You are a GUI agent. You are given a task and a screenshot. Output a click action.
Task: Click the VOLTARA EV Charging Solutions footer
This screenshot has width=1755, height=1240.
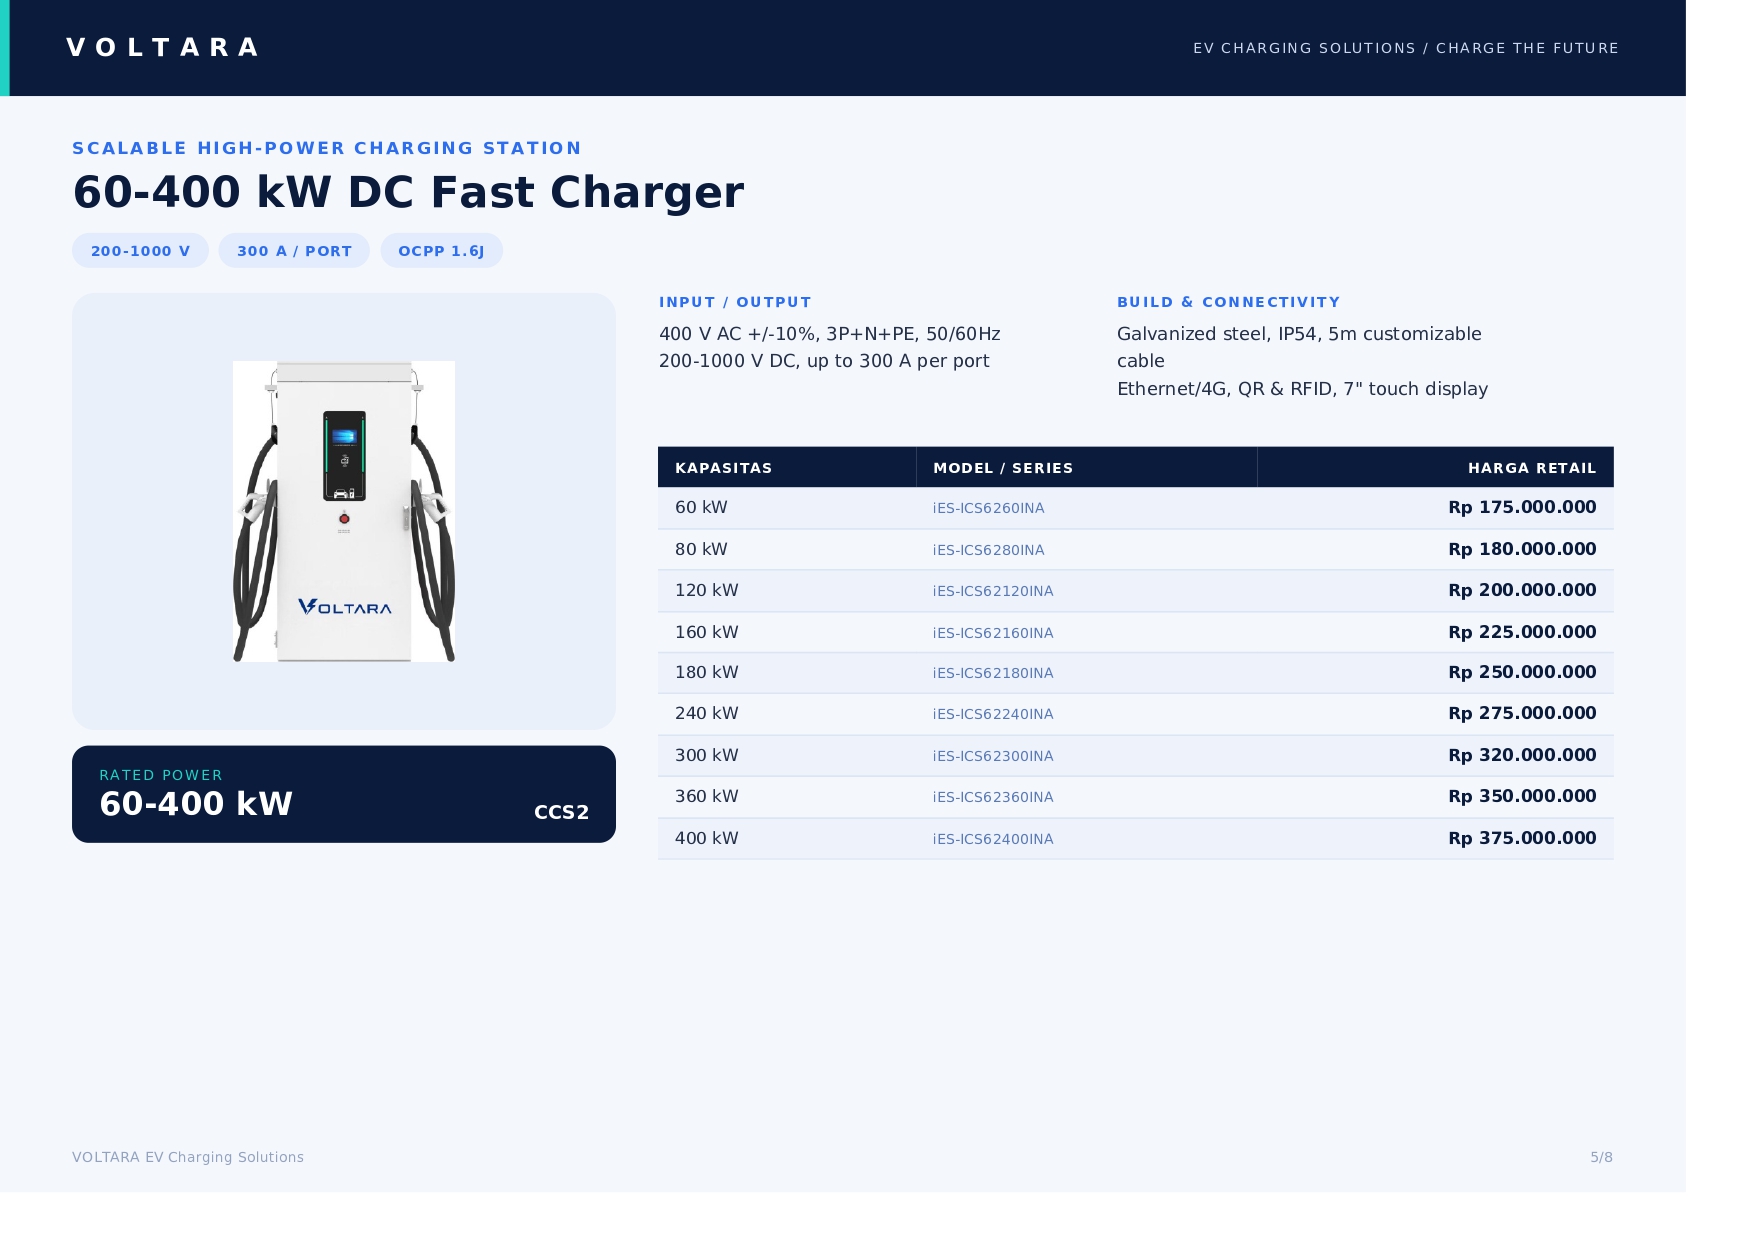pyautogui.click(x=188, y=1157)
